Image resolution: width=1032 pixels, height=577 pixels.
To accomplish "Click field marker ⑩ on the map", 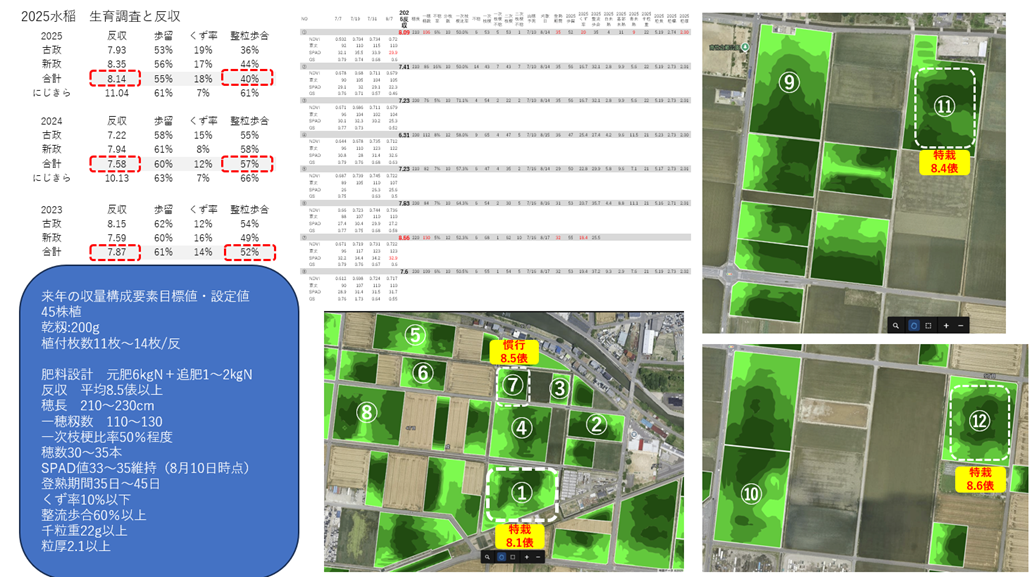I will [x=752, y=493].
